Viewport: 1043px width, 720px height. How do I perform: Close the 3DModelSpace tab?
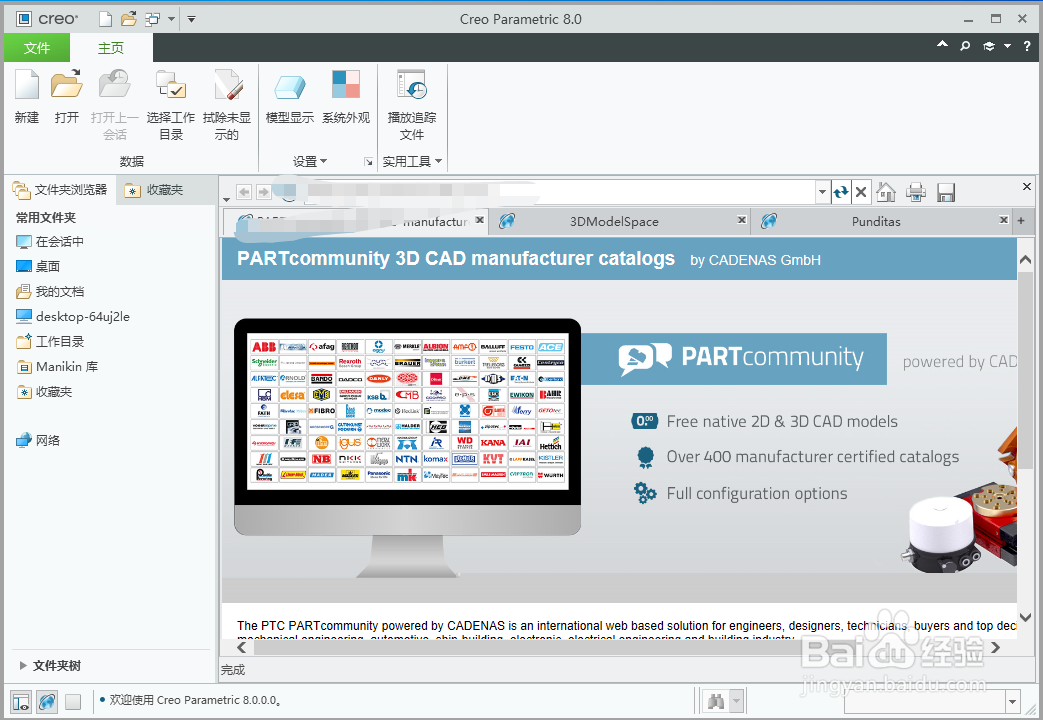pyautogui.click(x=742, y=220)
